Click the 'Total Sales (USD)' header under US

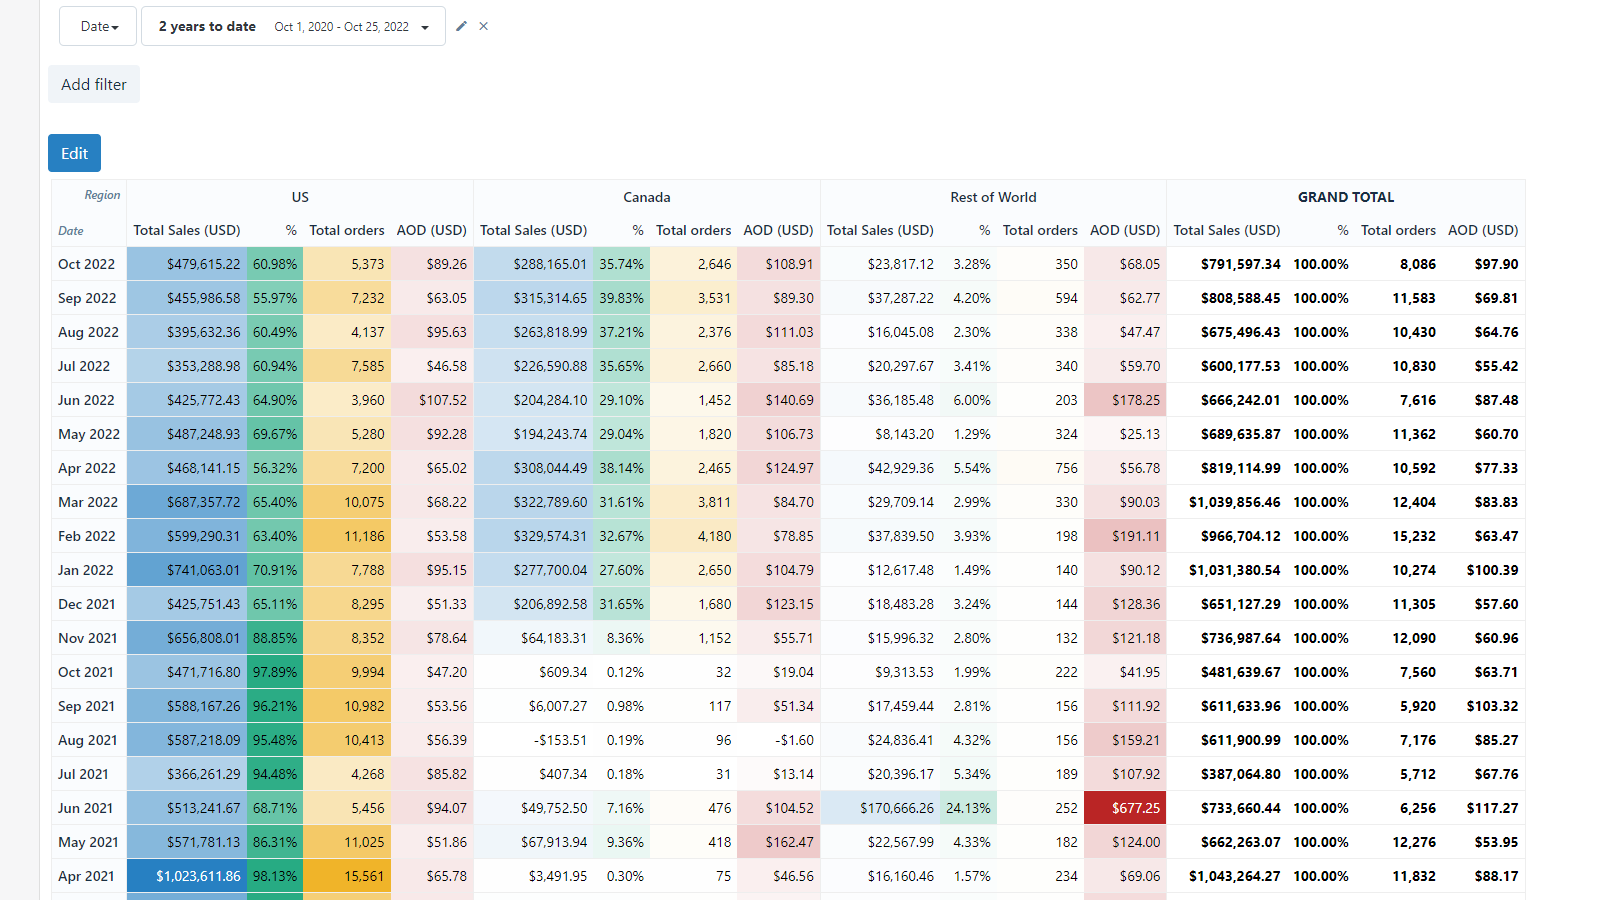click(x=186, y=230)
